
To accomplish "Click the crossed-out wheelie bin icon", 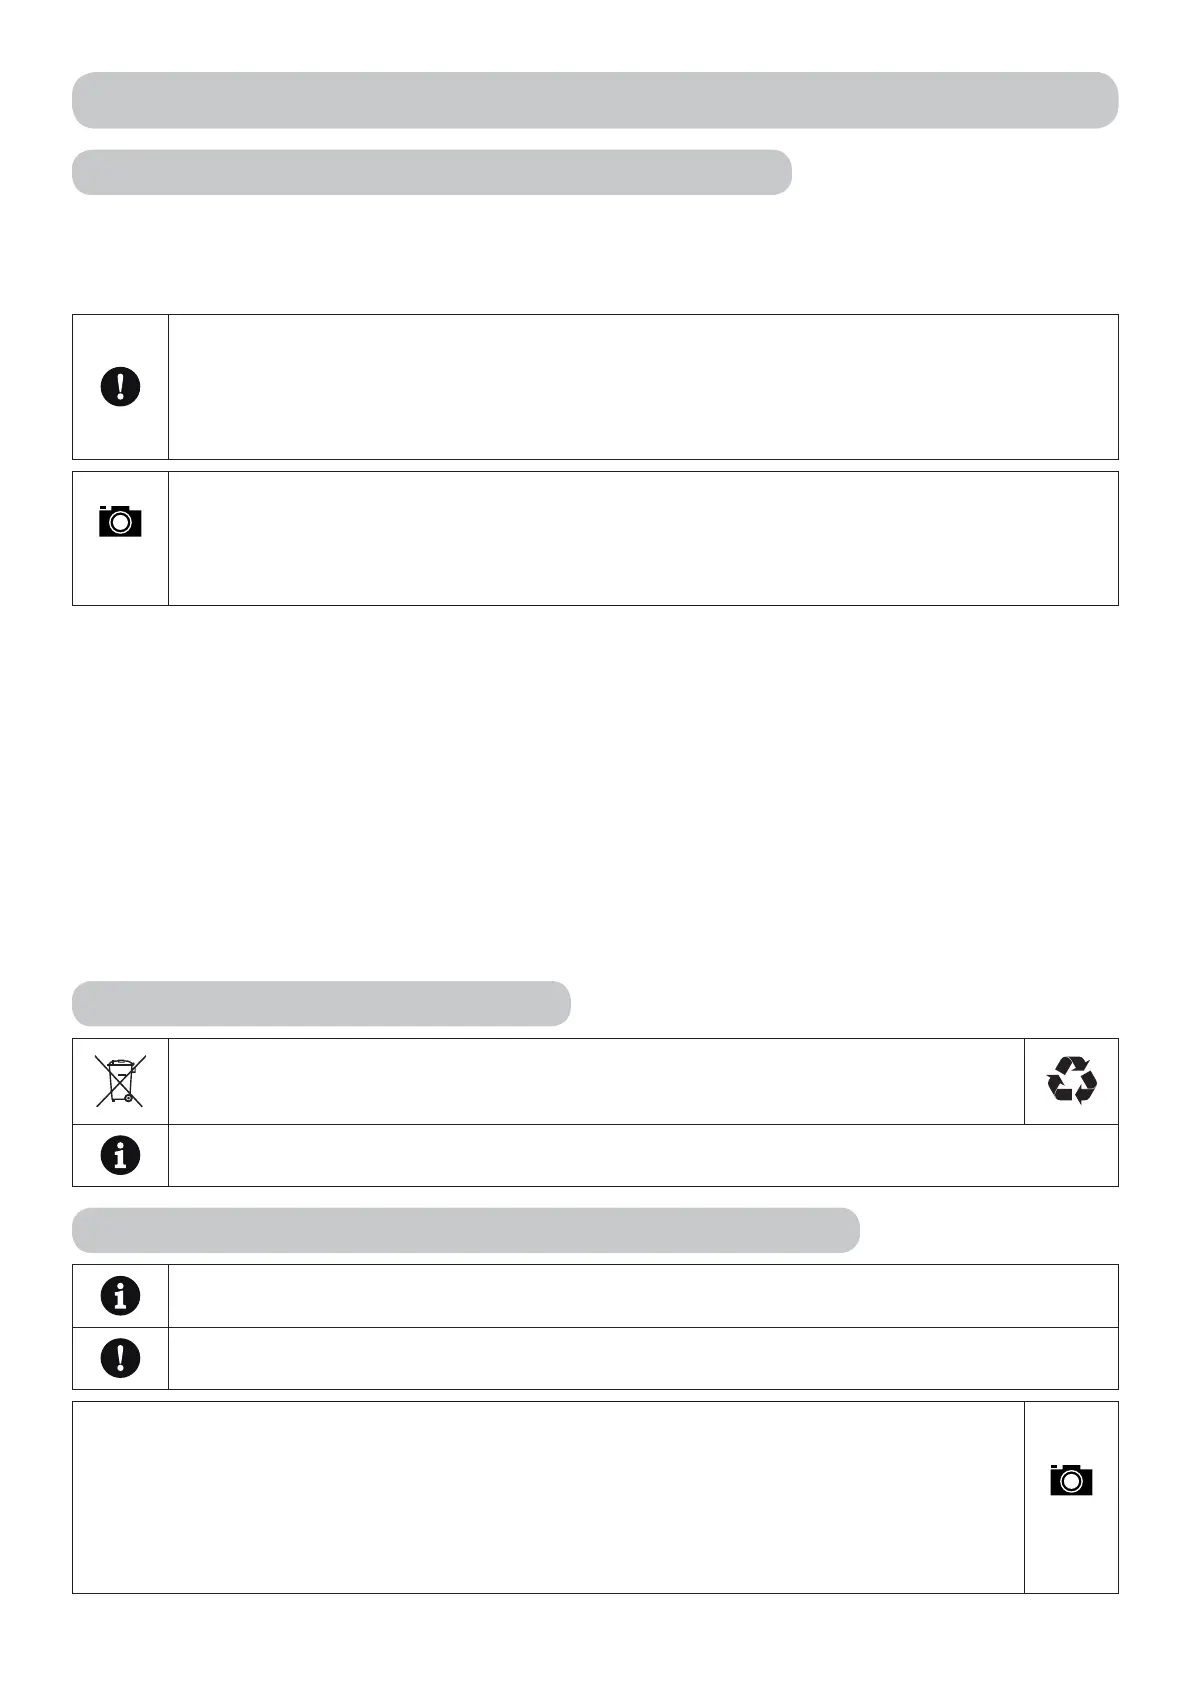I will tap(120, 1080).
